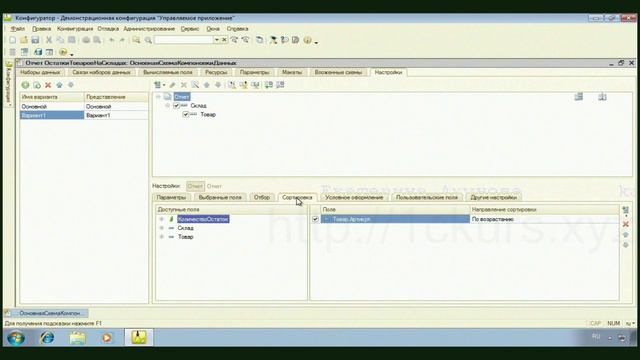The width and height of the screenshot is (640, 360).
Task: Click the Copy variant icon in variants toolbar
Action: coord(37,85)
